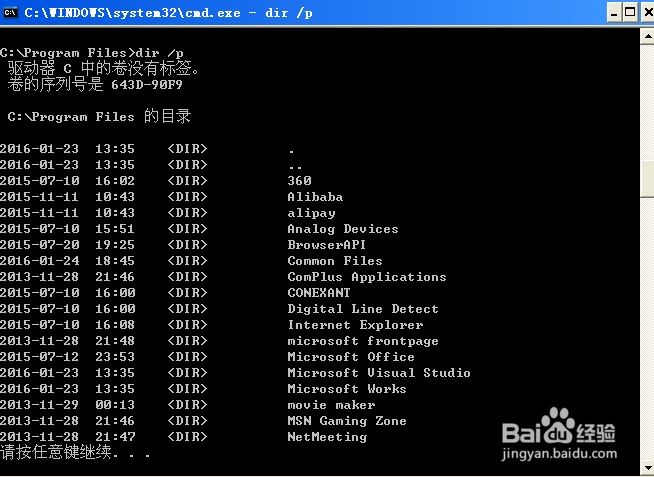Click the time 00:13 in movie maker row
Screen dimensions: 654x477
pos(115,405)
